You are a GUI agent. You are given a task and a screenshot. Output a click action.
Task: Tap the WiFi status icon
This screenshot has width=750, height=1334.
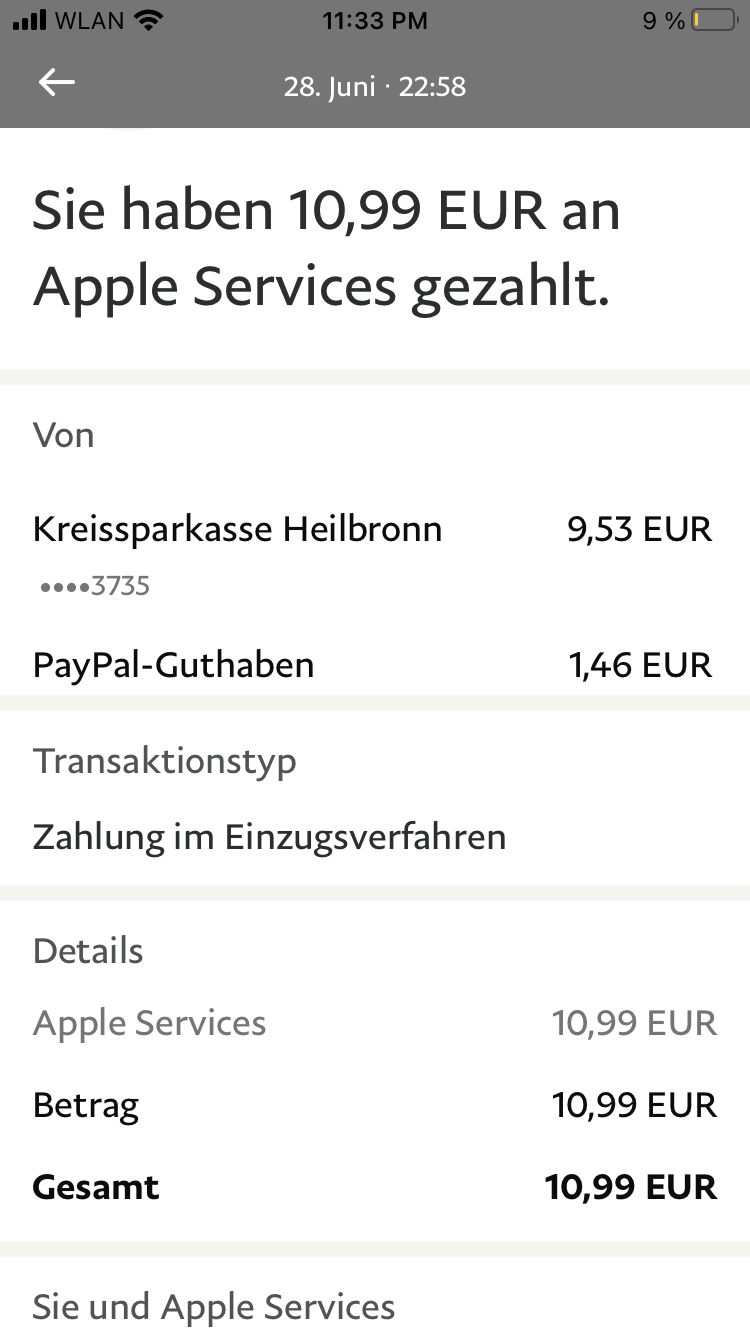coord(147,21)
